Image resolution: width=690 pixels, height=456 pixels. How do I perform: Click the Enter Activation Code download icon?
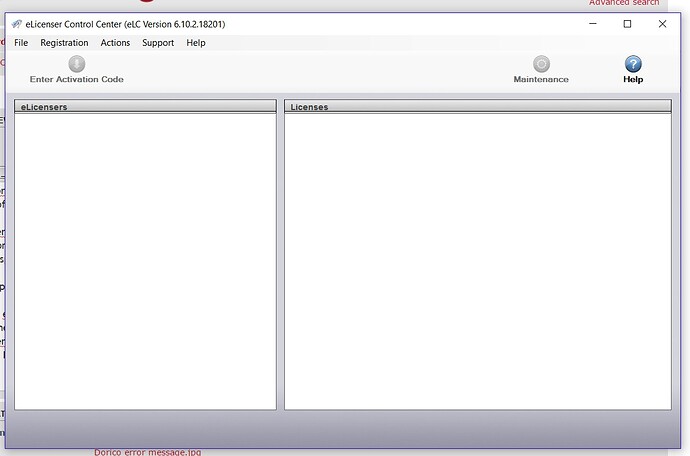tap(77, 64)
